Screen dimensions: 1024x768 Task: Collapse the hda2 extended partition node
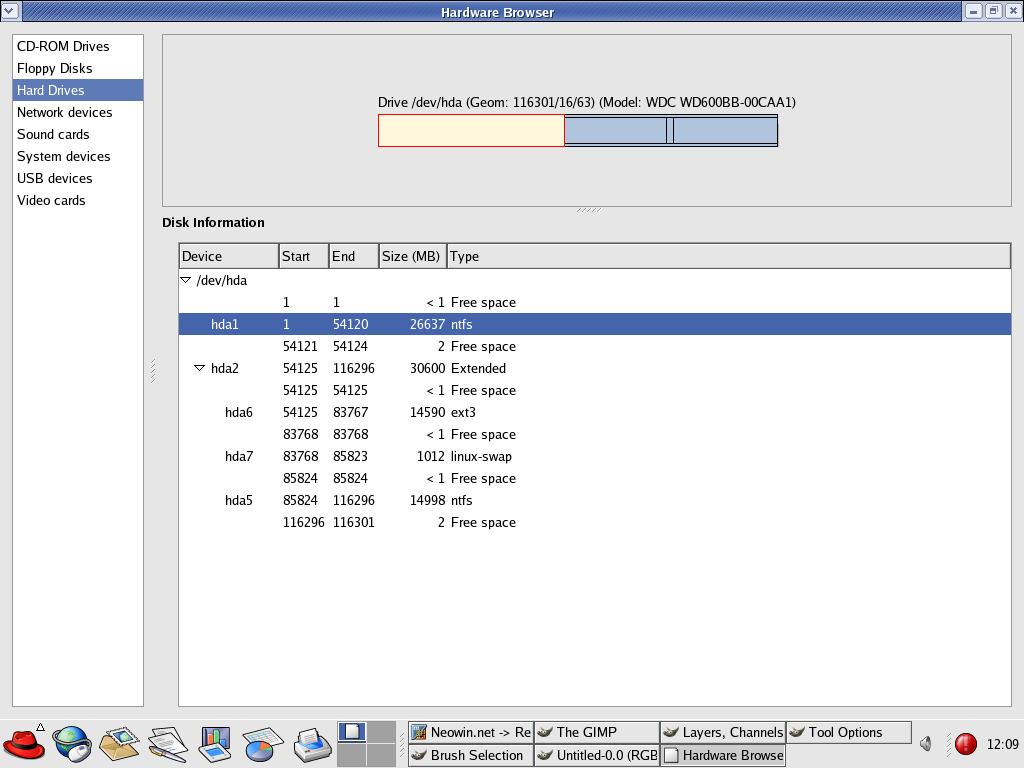coord(199,369)
